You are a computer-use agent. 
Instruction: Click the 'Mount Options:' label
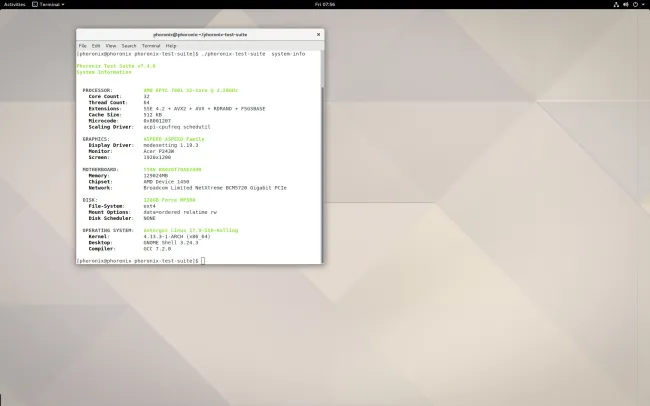[110, 212]
